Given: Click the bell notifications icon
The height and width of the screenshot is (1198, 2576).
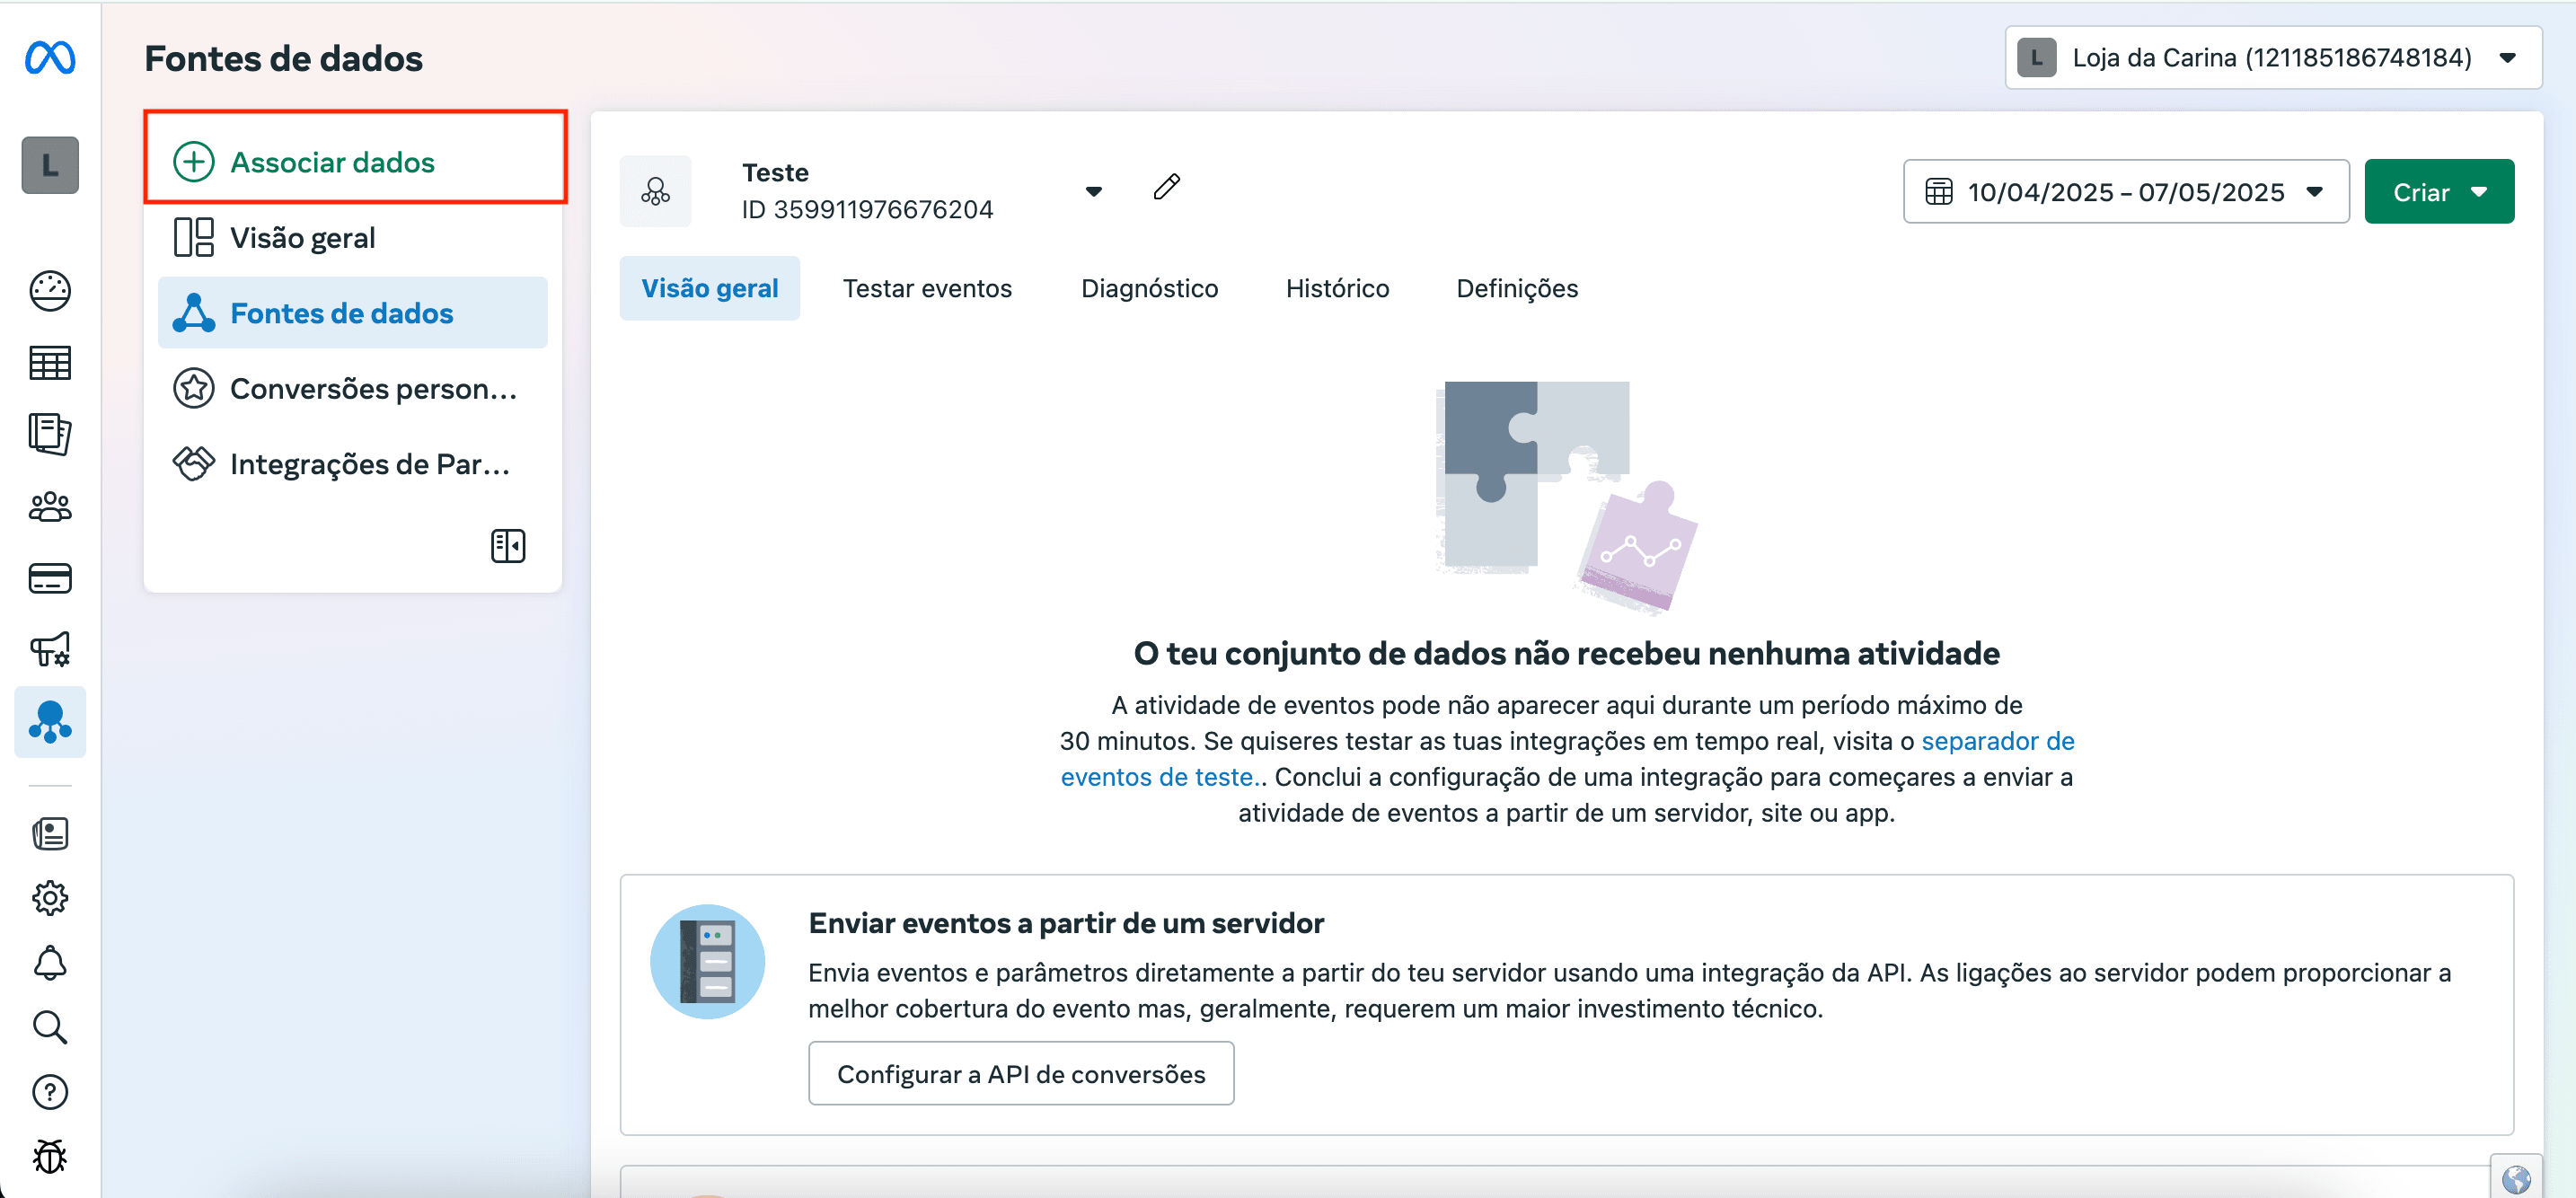Looking at the screenshot, I should pos(49,963).
